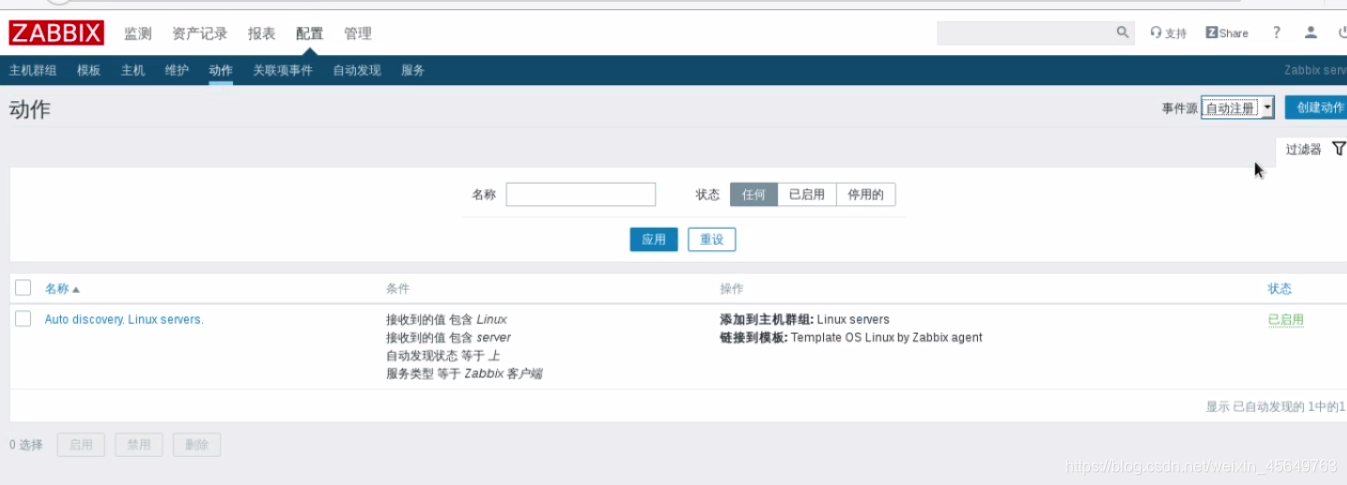Toggle the 已启用 status link in row
This screenshot has width=1347, height=485.
tap(1286, 319)
